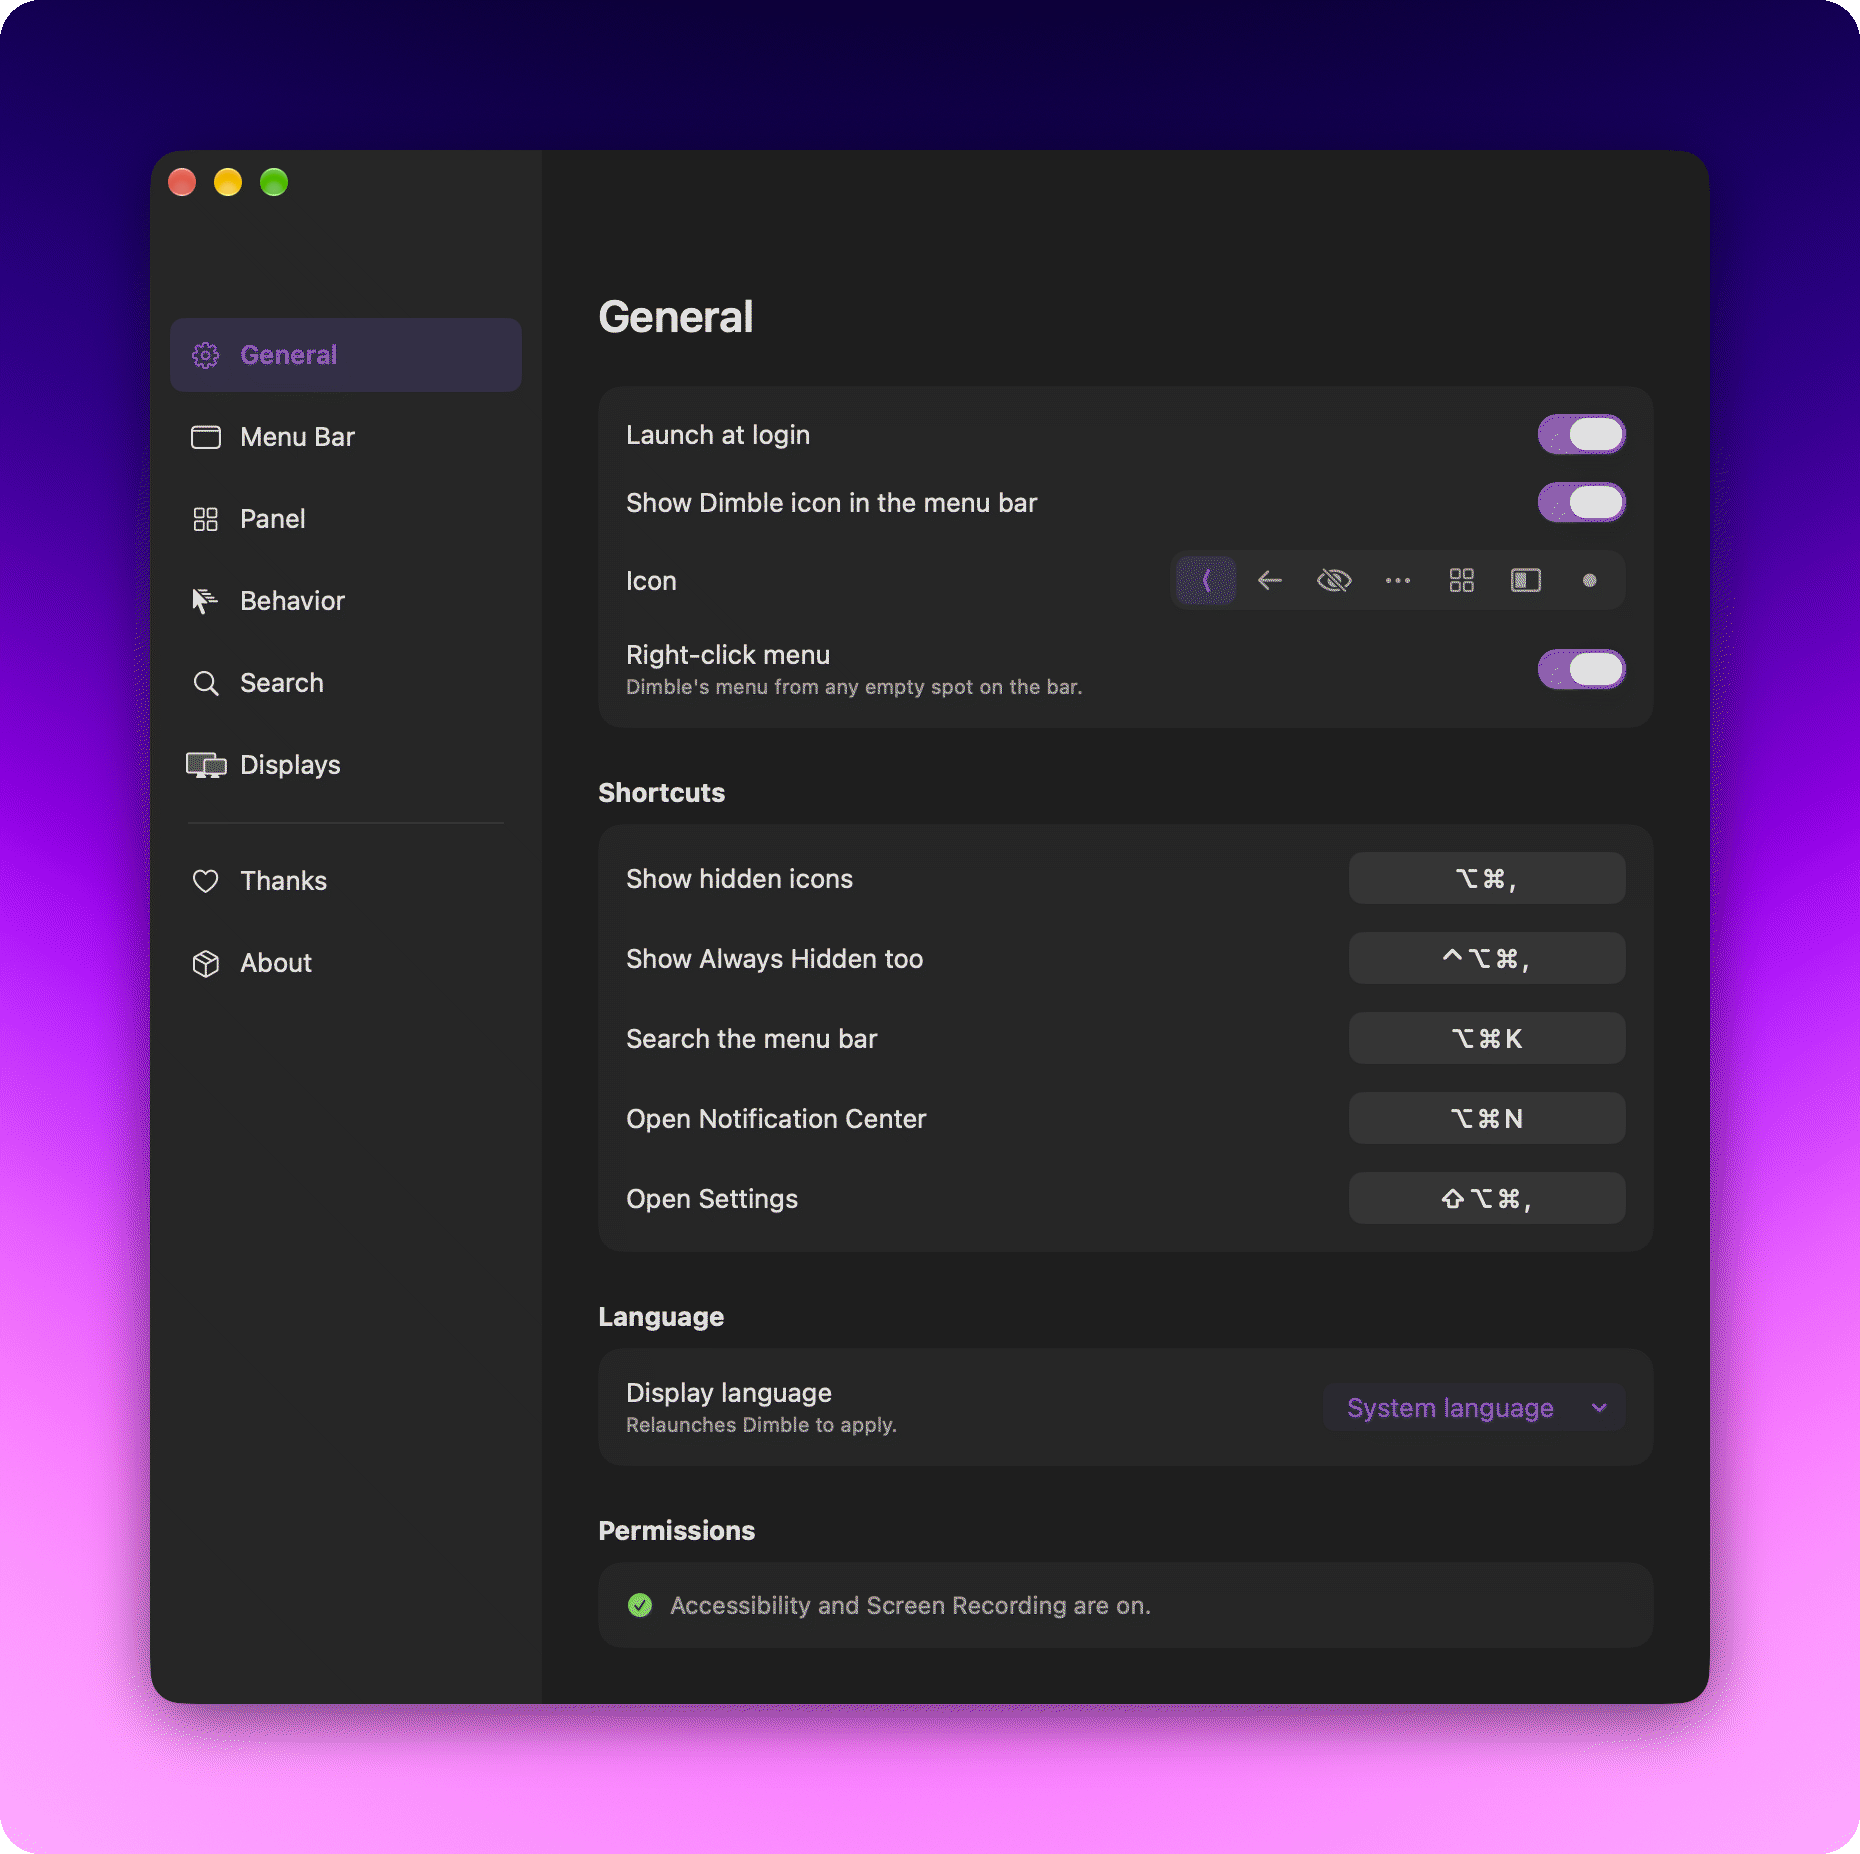The image size is (1860, 1854).
Task: Select the three dots icon style
Action: pyautogui.click(x=1398, y=580)
